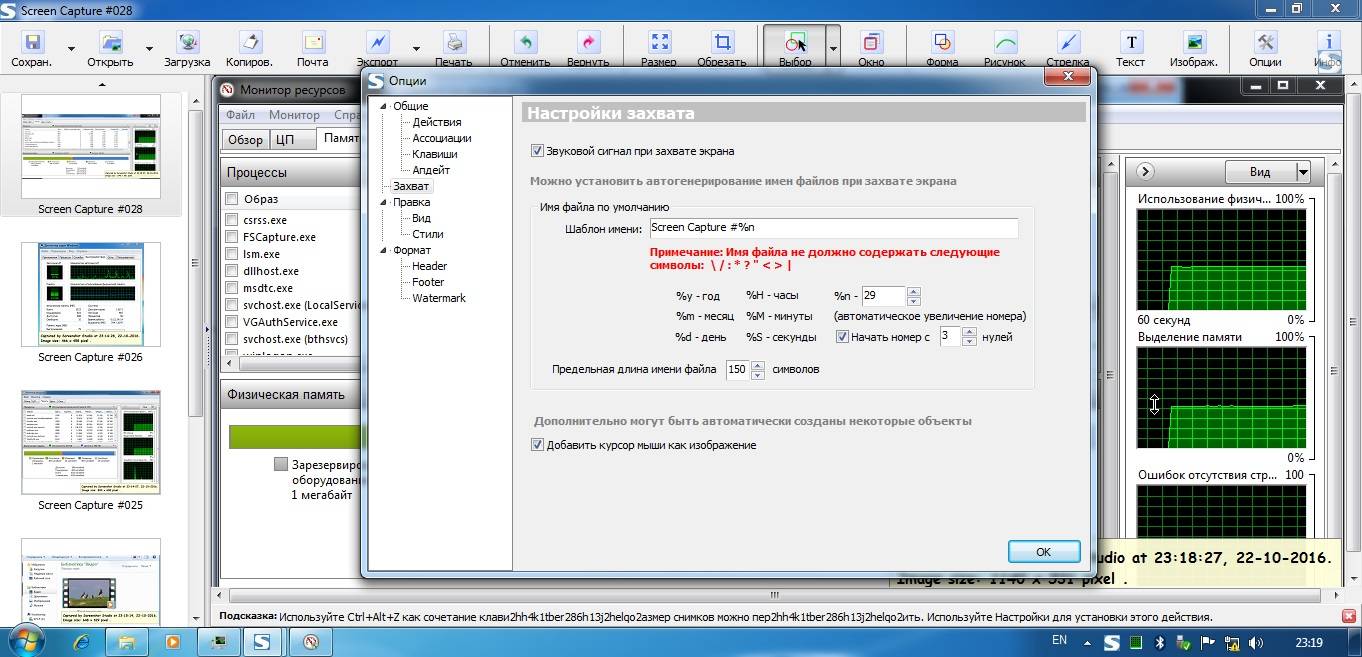
Task: Click the Рисунок drawing tool icon
Action: click(1004, 43)
